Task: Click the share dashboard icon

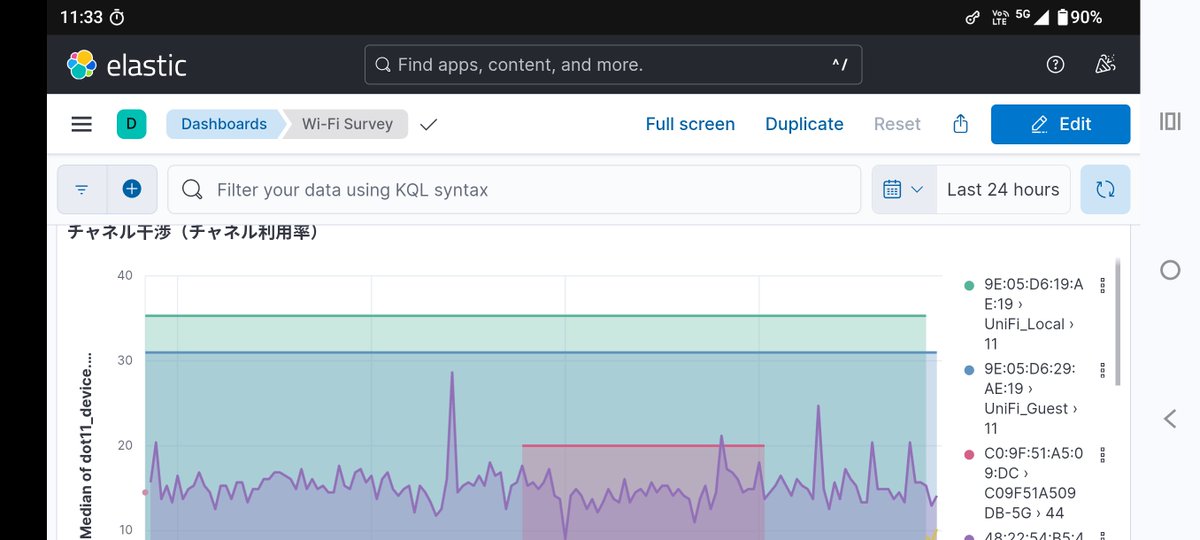Action: click(x=960, y=124)
